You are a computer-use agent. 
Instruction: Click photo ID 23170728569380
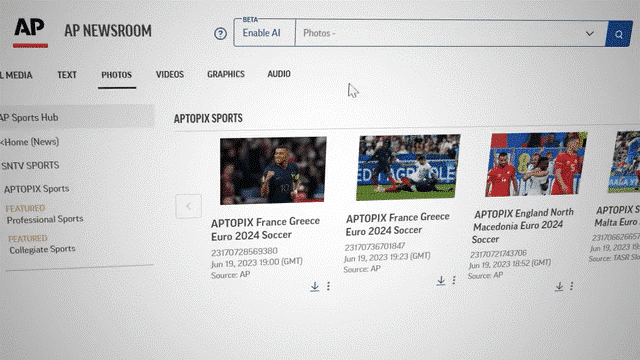tap(244, 252)
